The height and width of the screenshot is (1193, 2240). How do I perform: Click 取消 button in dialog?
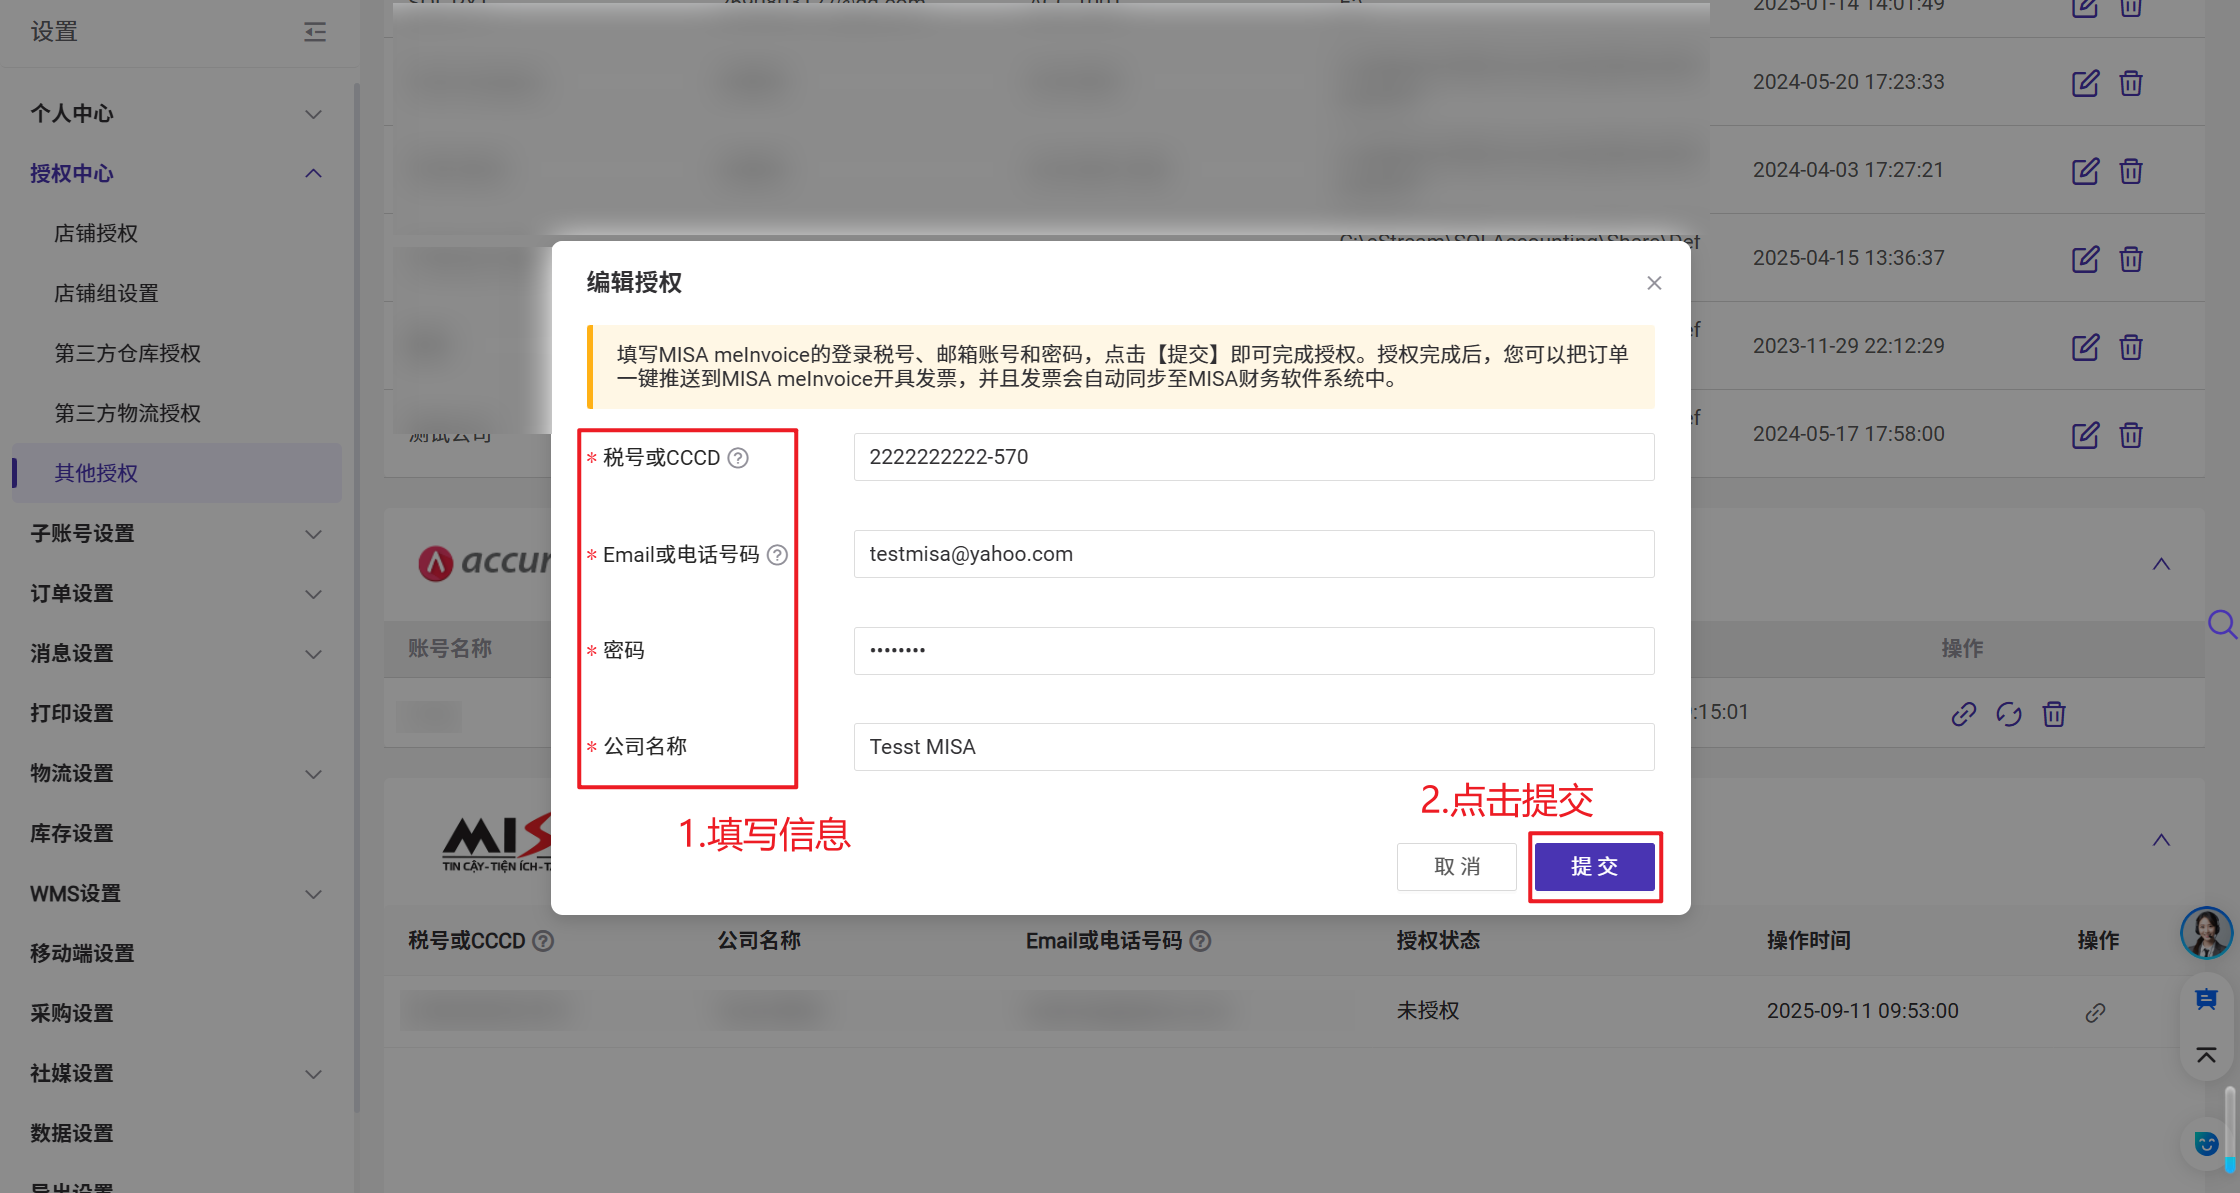pyautogui.click(x=1456, y=867)
